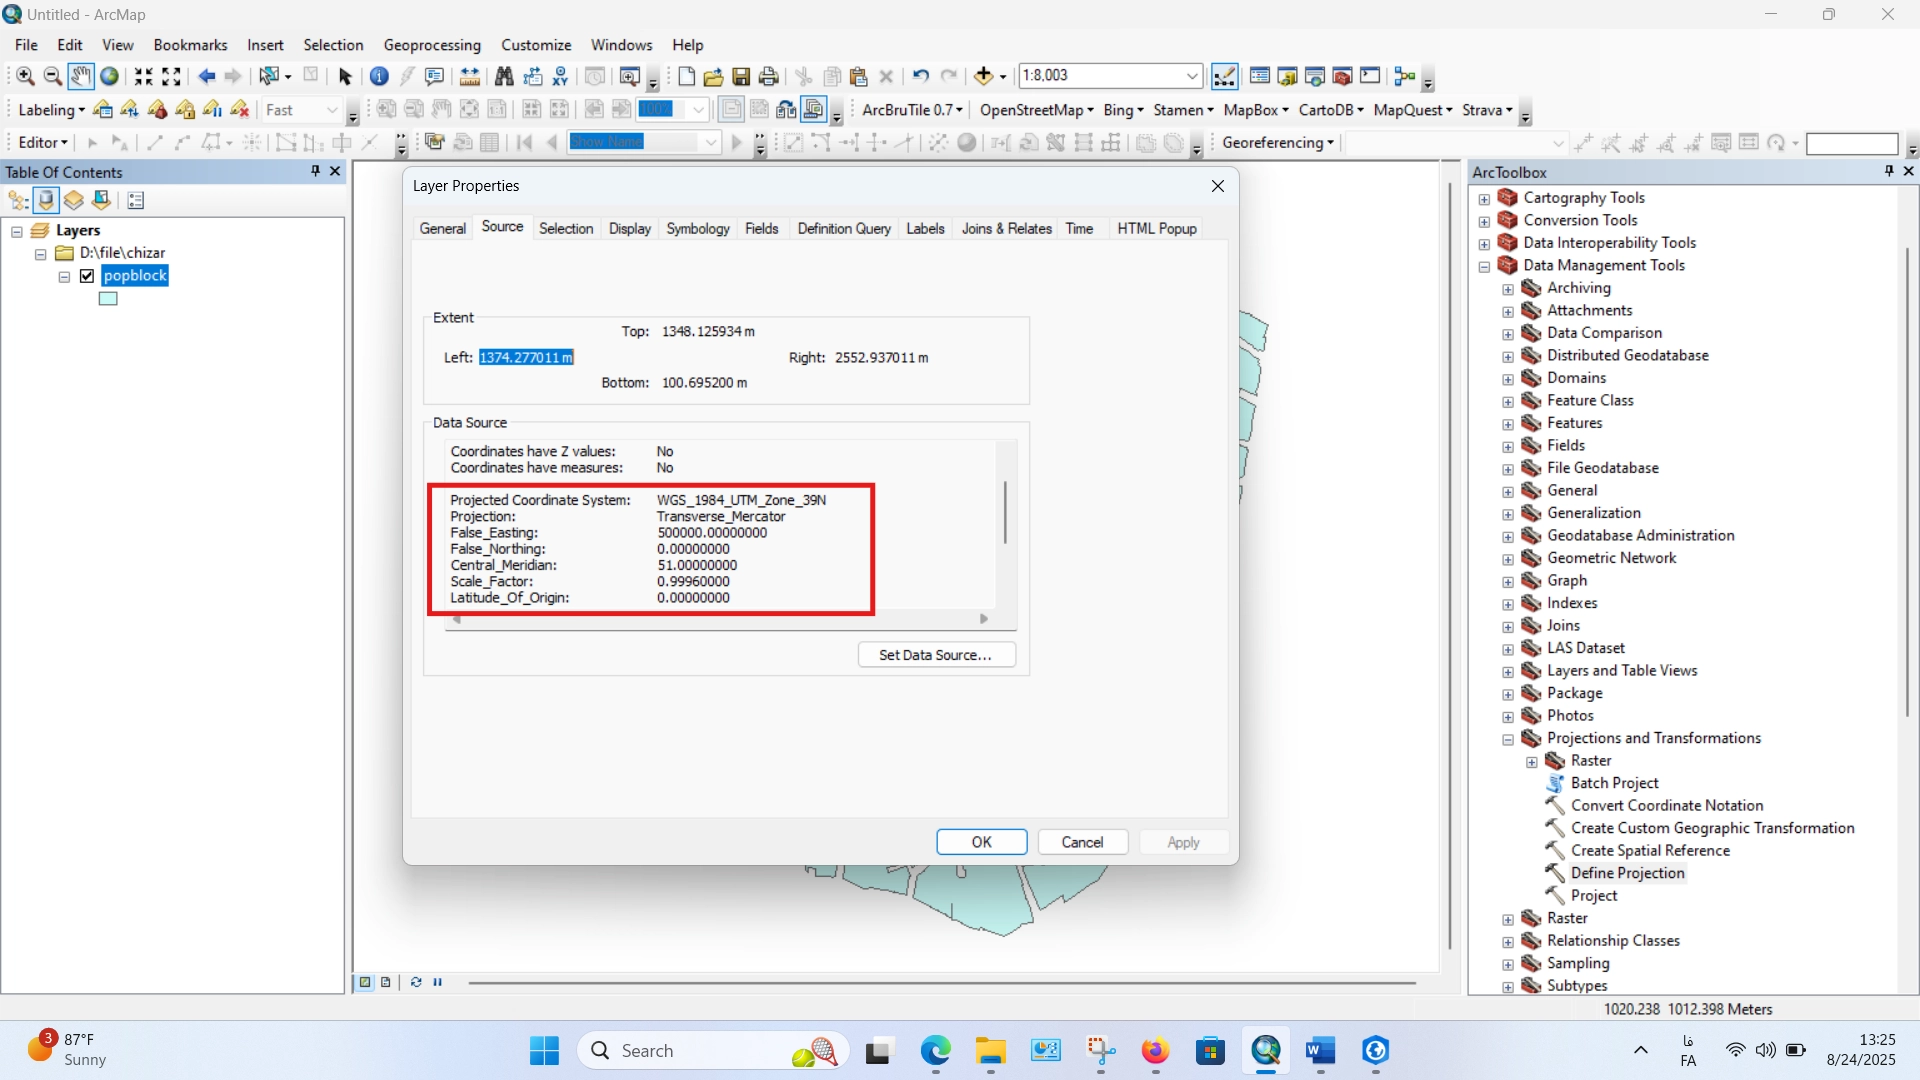Open ArcMap from the taskbar
Screen dimensions: 1920x1080
(1266, 1050)
